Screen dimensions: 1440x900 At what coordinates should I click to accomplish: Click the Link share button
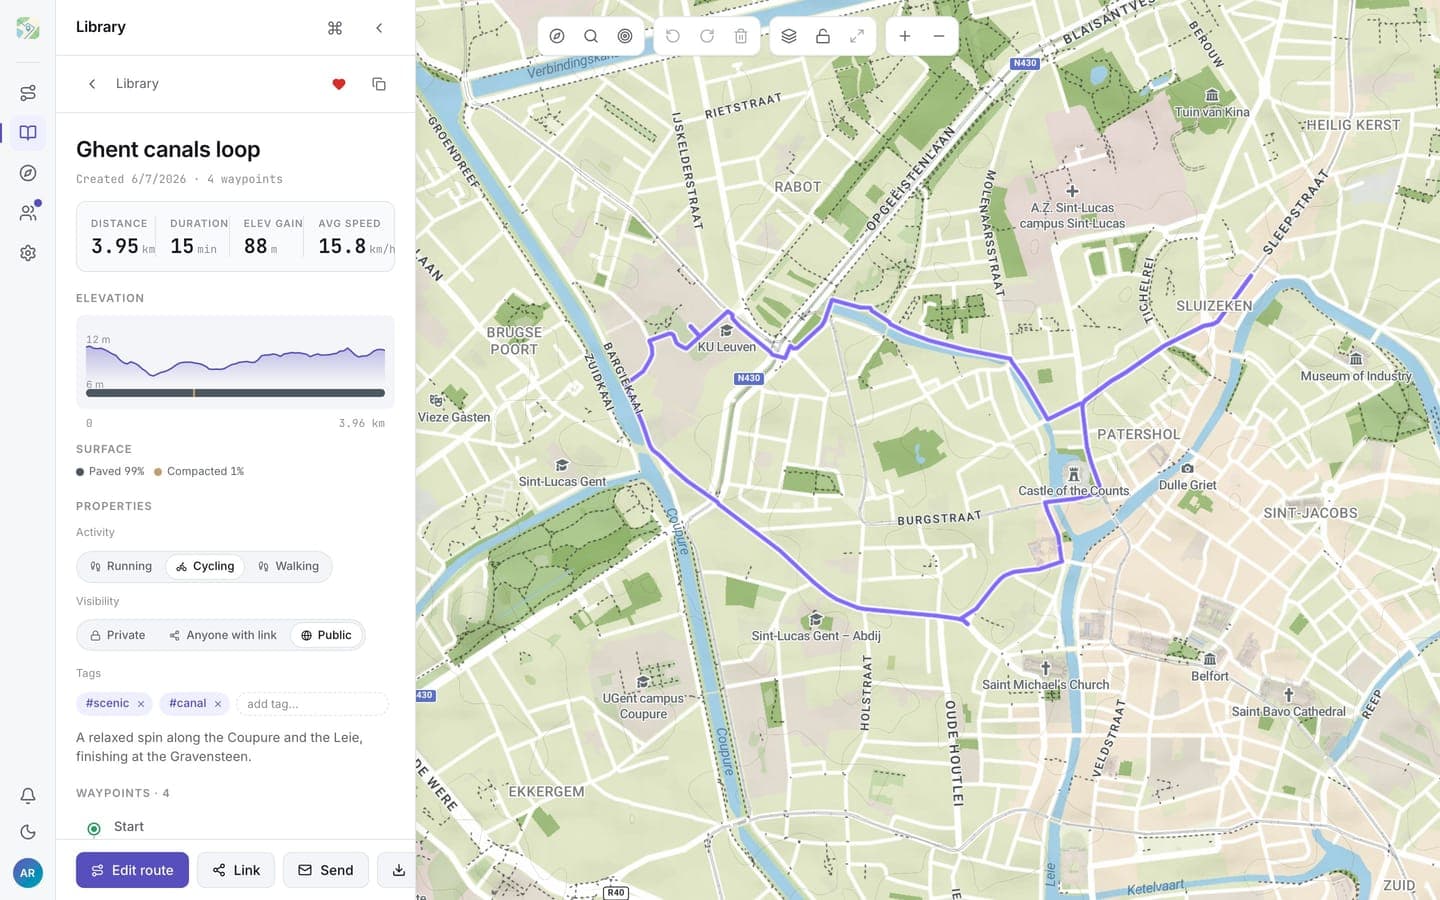tap(236, 870)
